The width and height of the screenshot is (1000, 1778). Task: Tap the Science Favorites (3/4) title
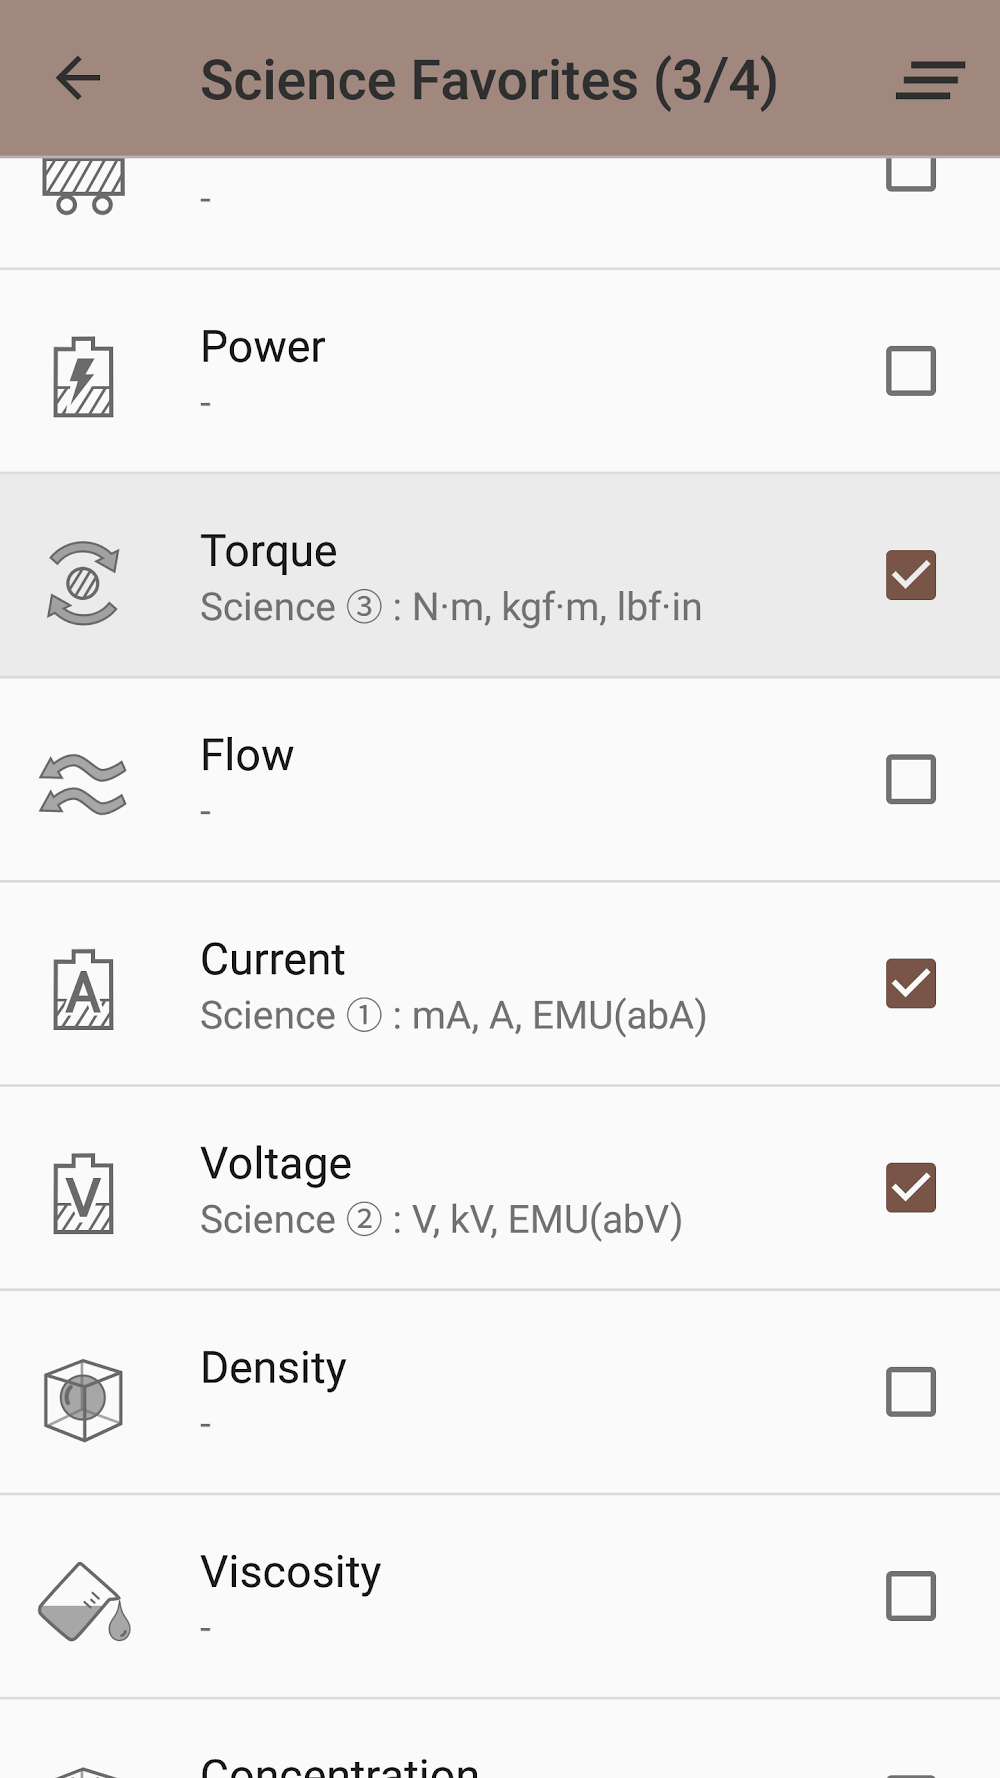coord(489,80)
